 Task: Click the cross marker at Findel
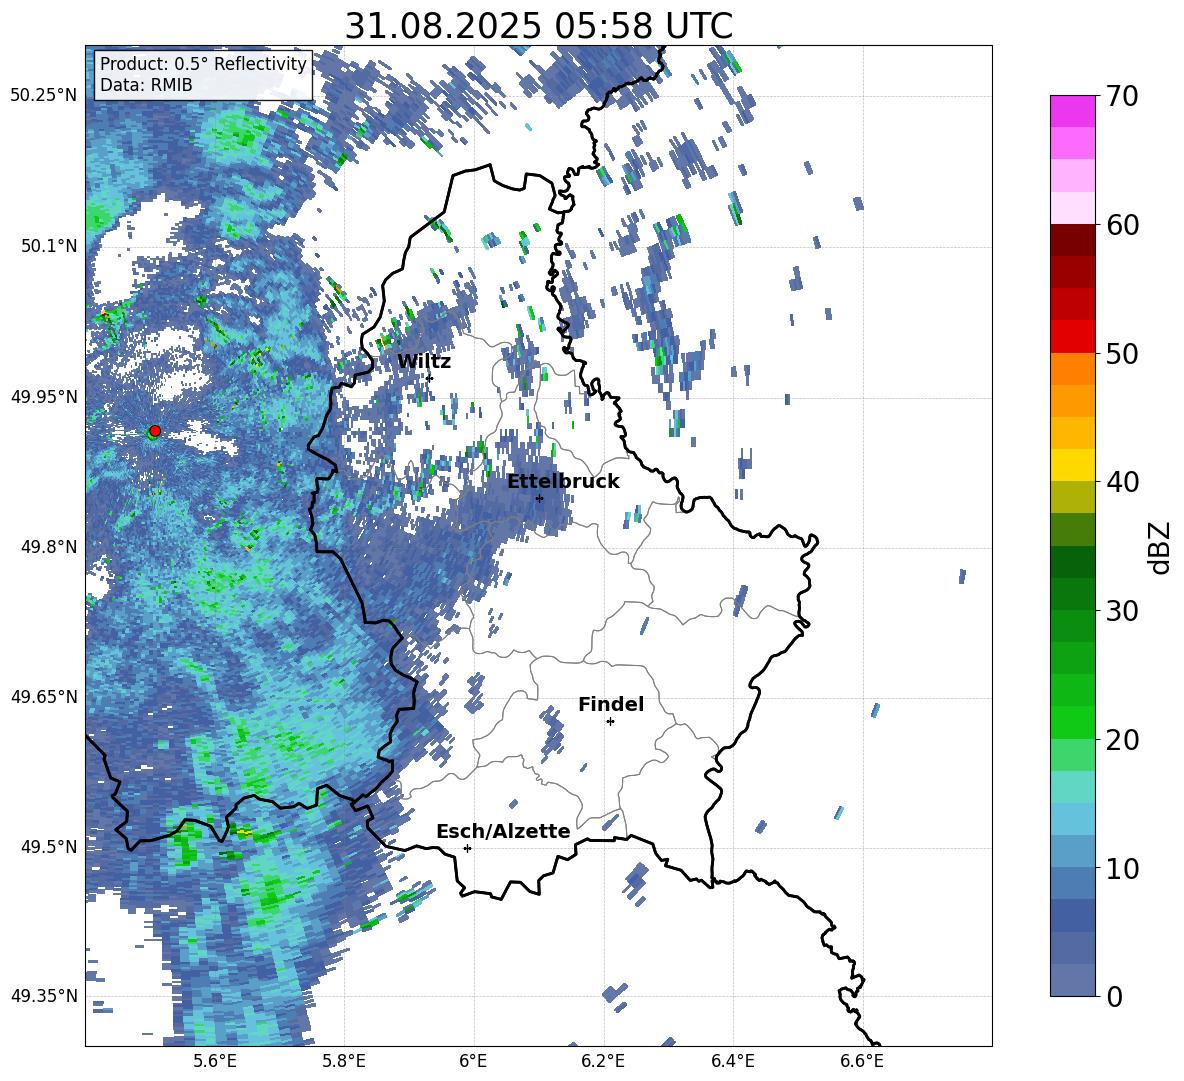tap(610, 722)
